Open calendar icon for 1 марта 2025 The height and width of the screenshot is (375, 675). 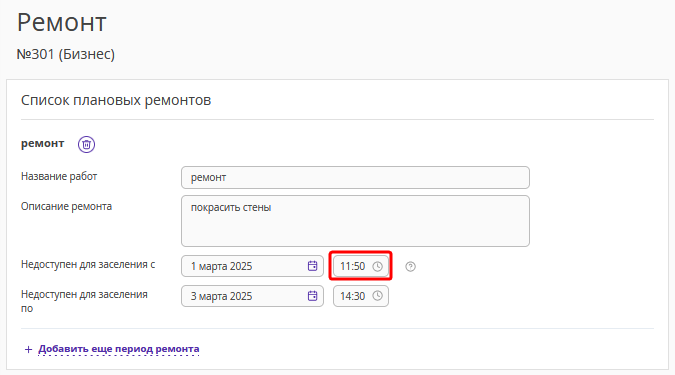pyautogui.click(x=313, y=266)
